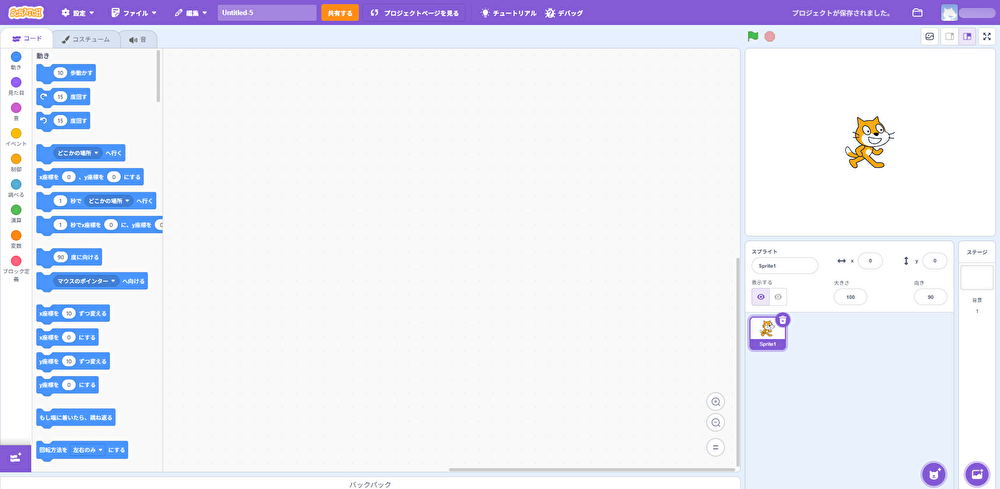Click the Scratch logo
1000x489 pixels.
(x=26, y=13)
